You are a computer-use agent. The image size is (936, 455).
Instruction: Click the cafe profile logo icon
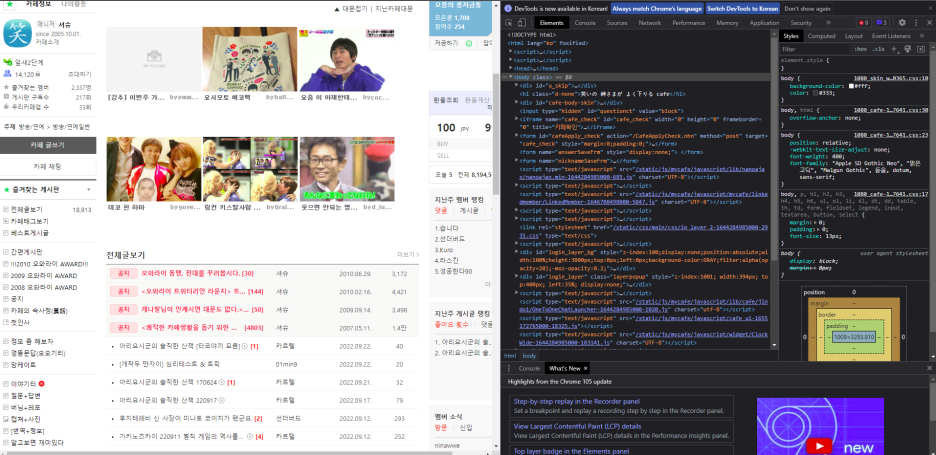coord(17,33)
